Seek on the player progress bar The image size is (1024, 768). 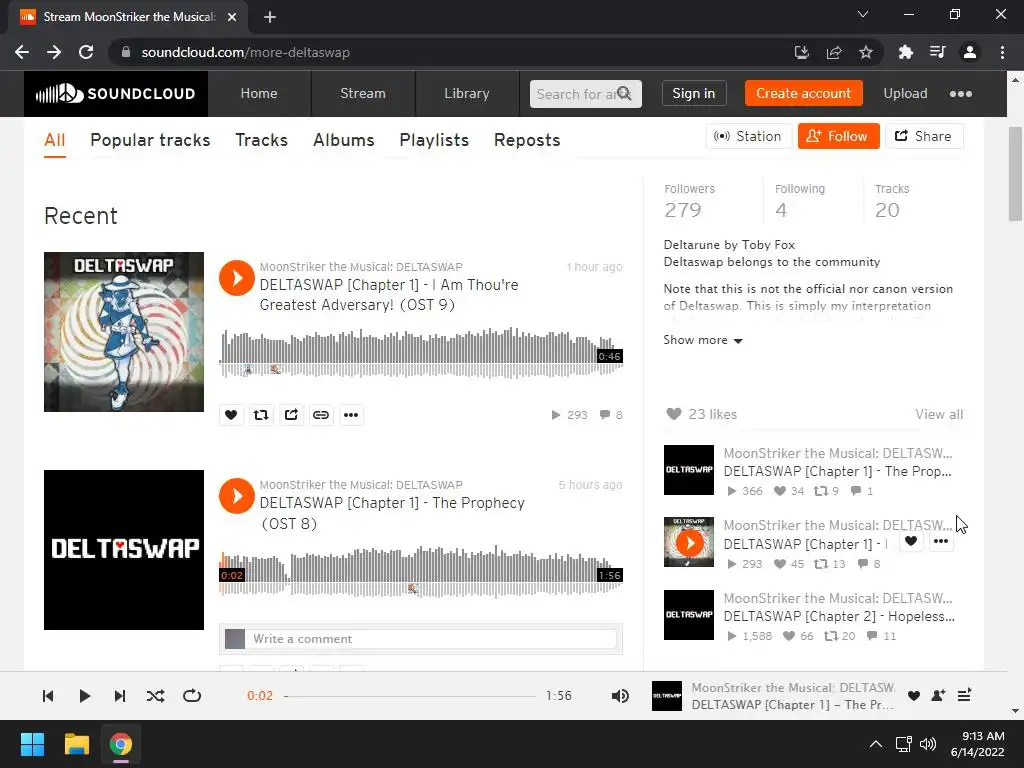coord(410,696)
